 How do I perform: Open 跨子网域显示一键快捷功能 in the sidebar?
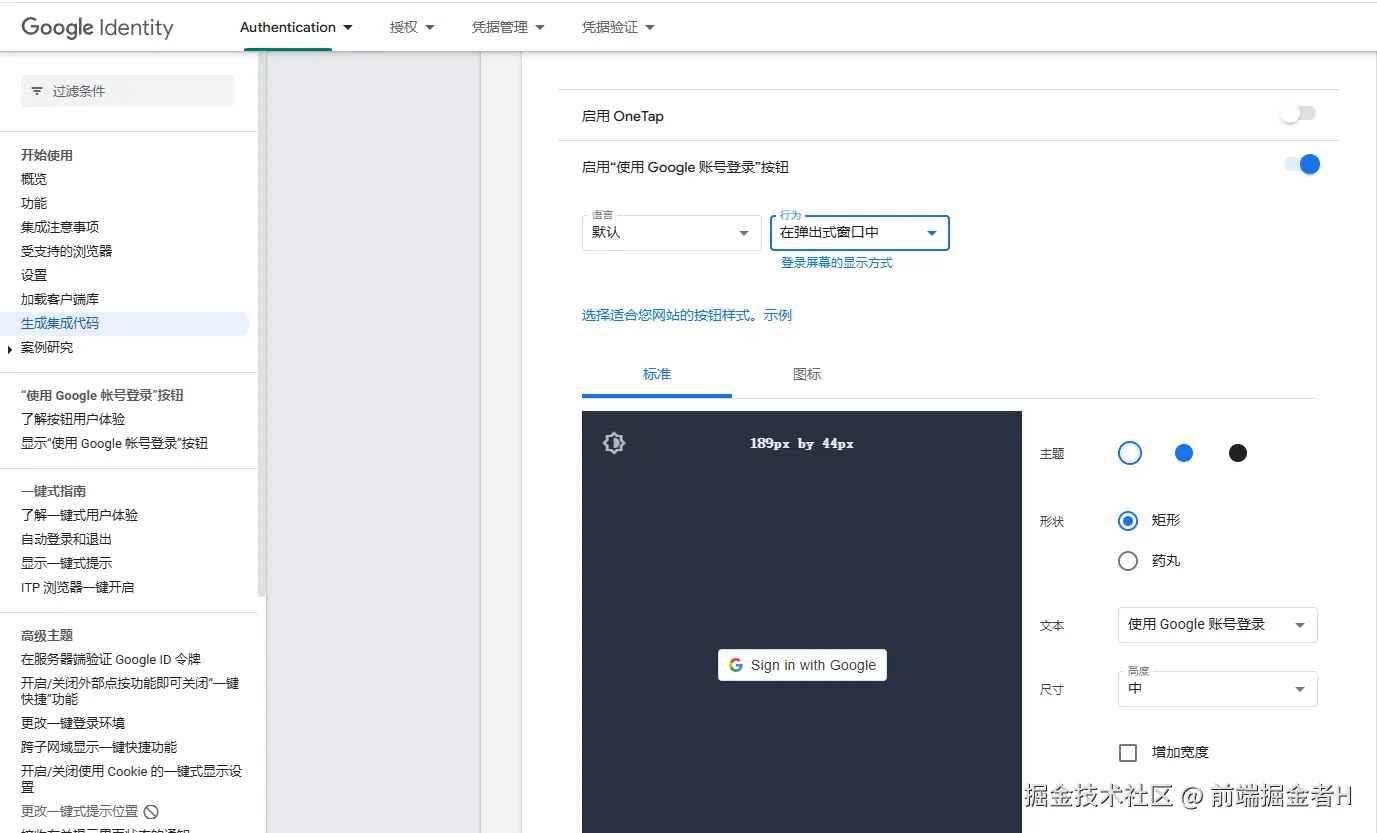click(x=99, y=747)
